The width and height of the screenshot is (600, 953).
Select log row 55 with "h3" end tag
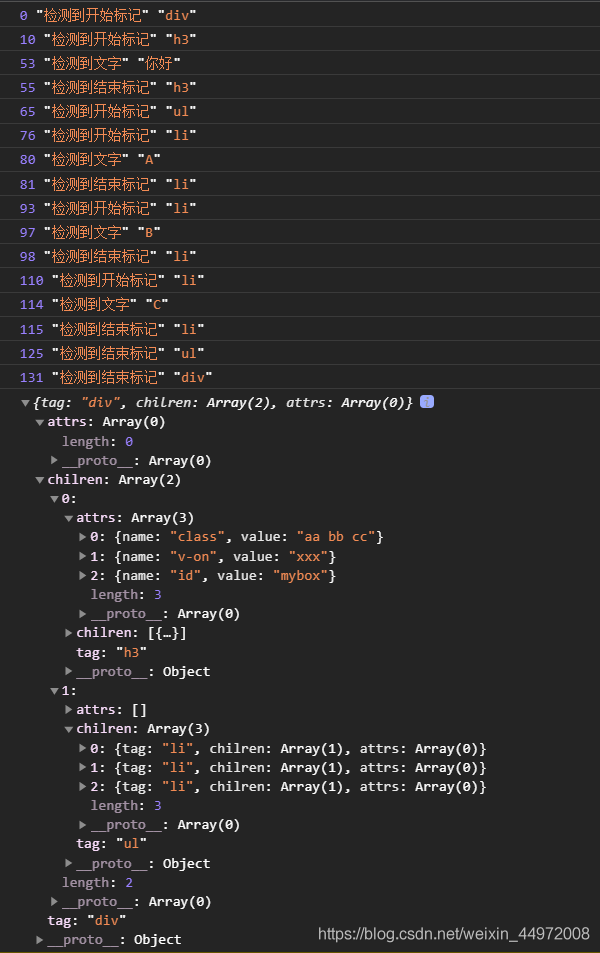click(300, 87)
